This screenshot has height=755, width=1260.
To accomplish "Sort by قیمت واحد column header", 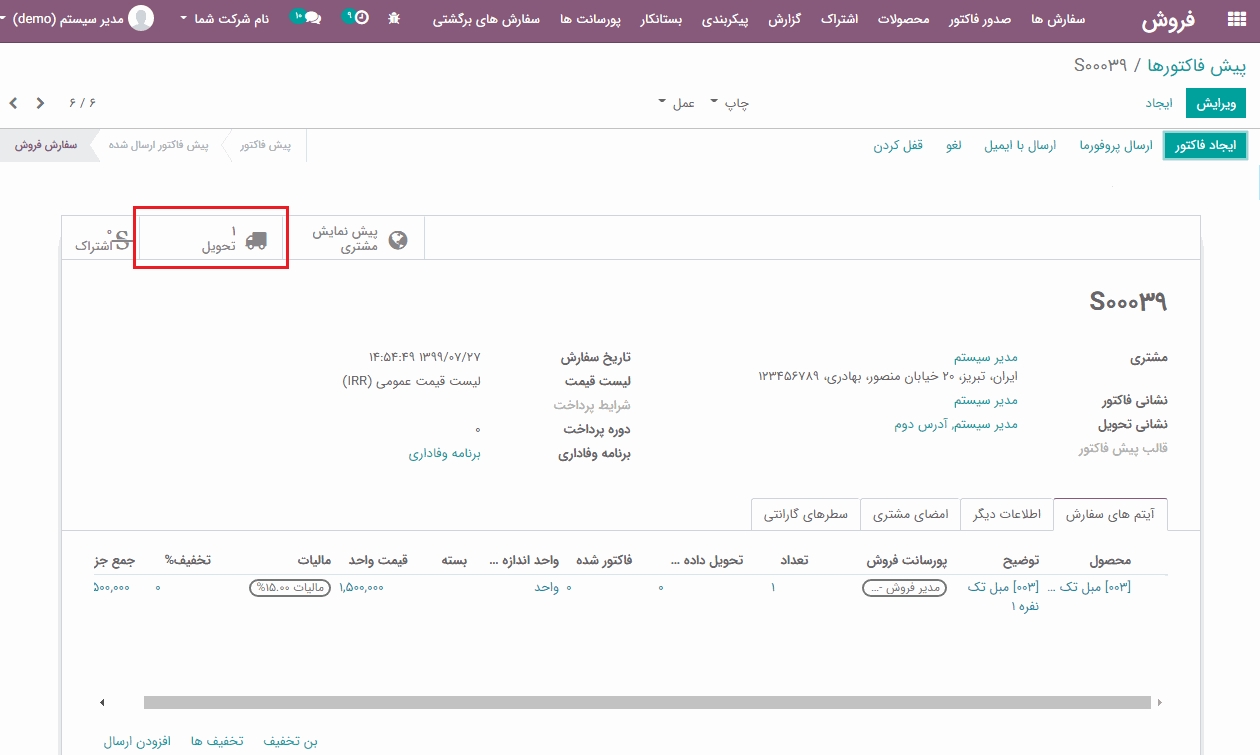I will coord(378,560).
